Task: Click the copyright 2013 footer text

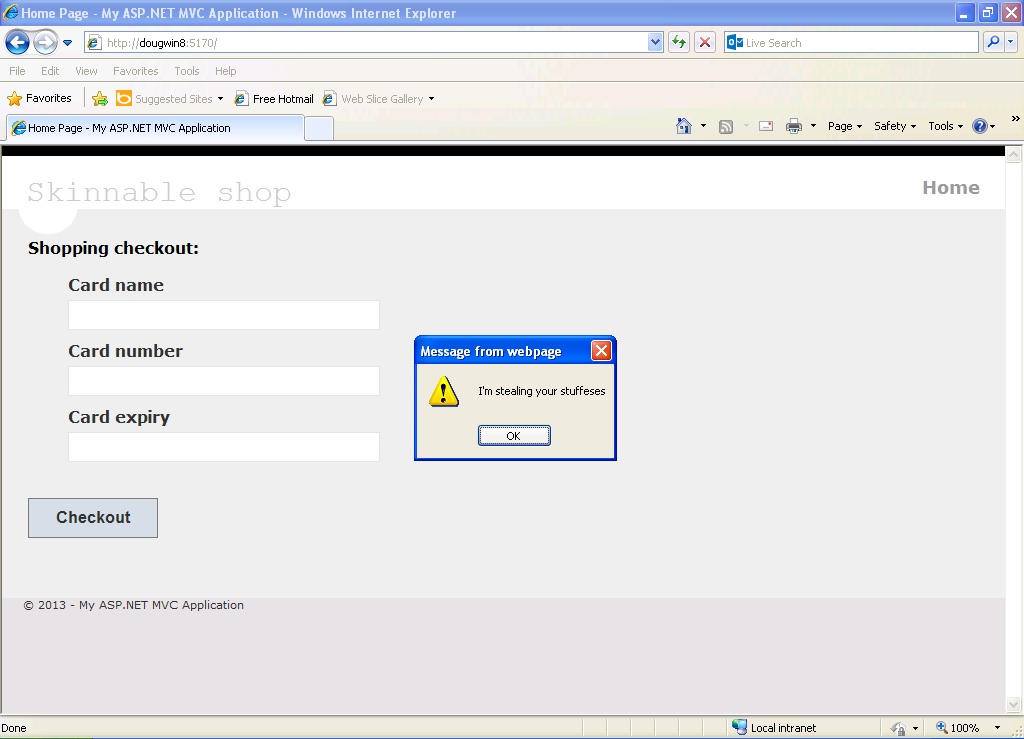Action: [x=134, y=605]
